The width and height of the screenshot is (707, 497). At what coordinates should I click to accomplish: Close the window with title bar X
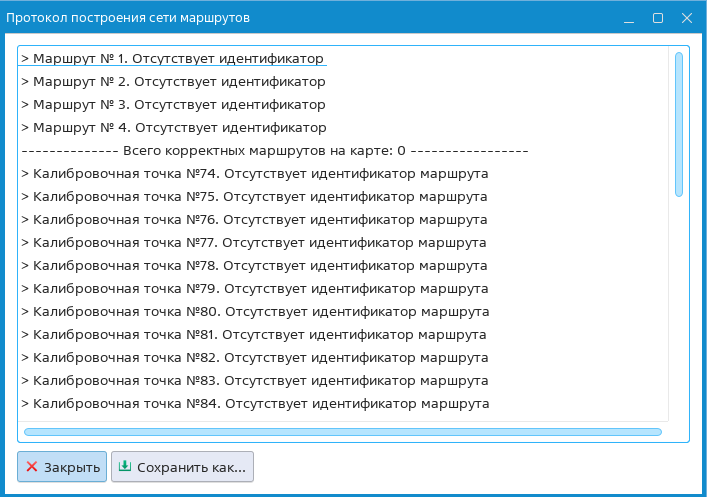click(x=685, y=18)
